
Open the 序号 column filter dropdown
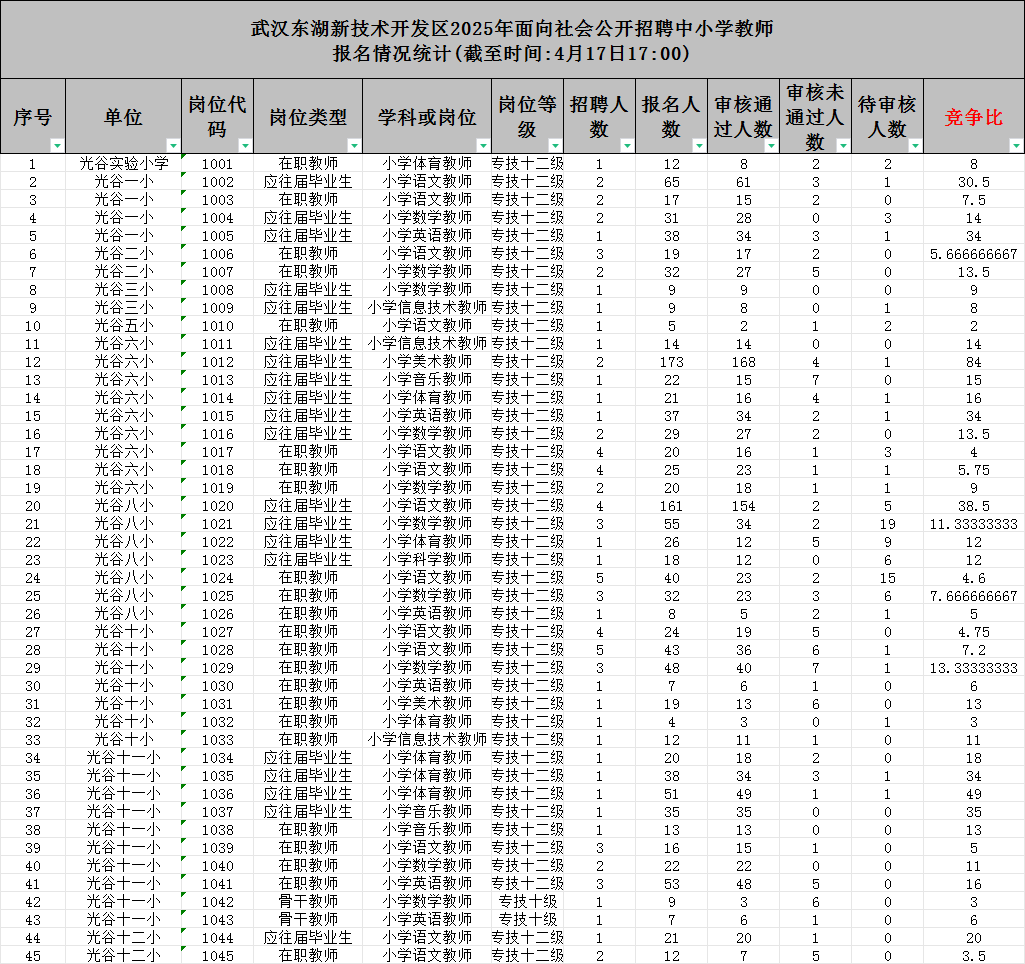(x=58, y=145)
